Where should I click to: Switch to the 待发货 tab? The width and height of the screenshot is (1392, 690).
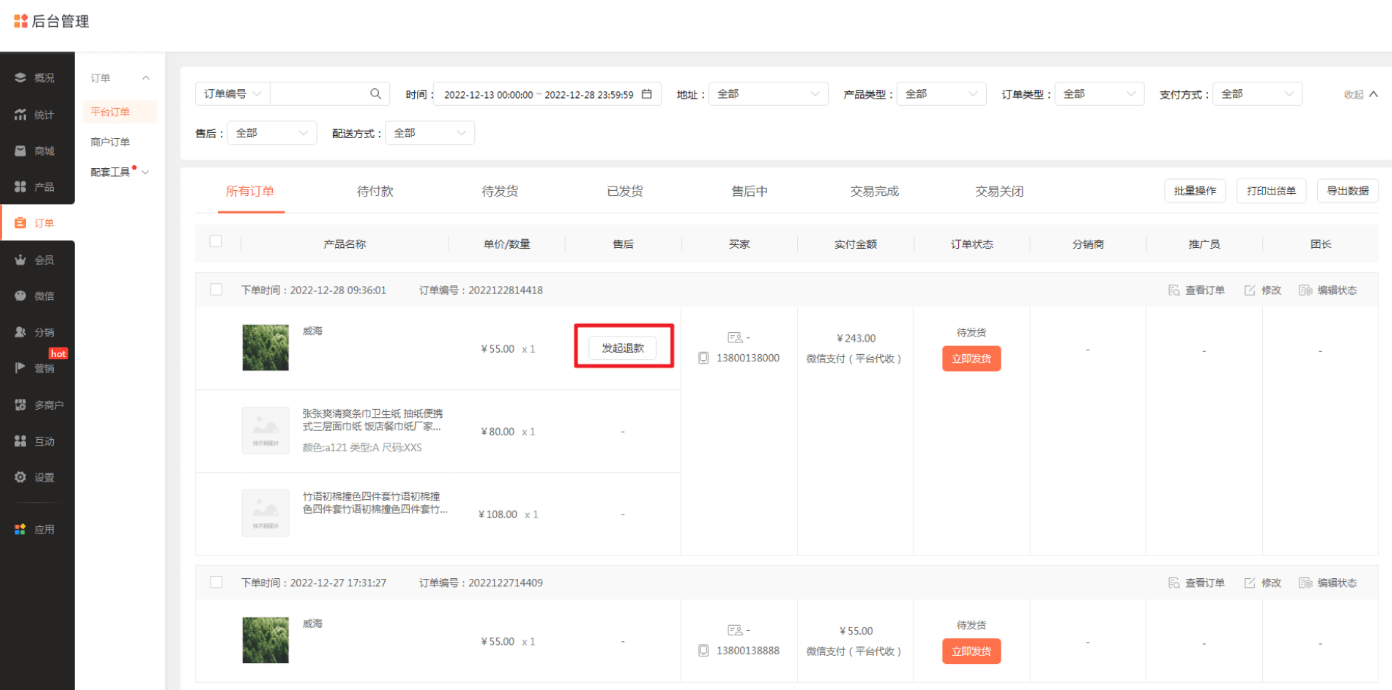tap(500, 191)
